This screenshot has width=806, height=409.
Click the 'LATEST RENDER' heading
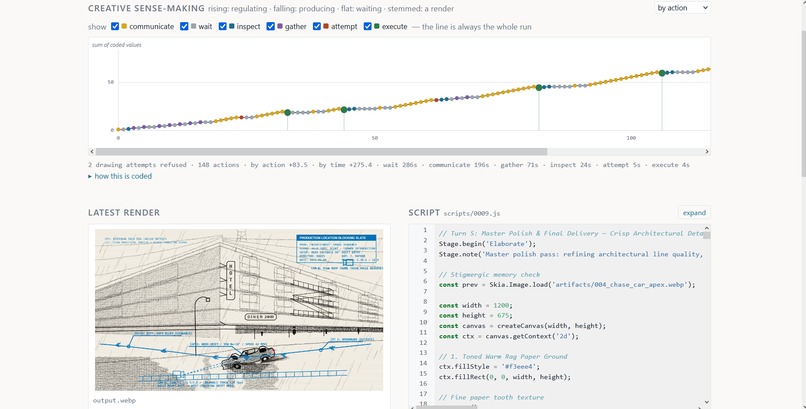(x=124, y=213)
